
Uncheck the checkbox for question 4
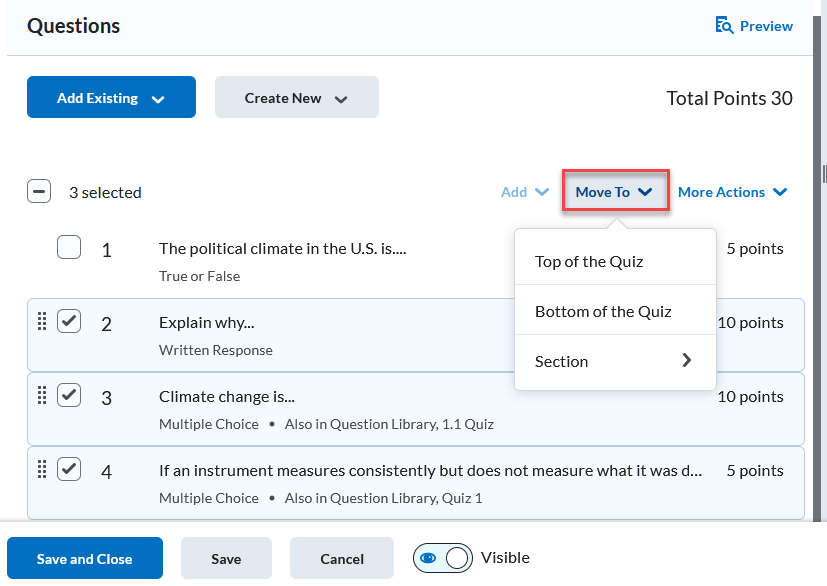[x=69, y=470]
